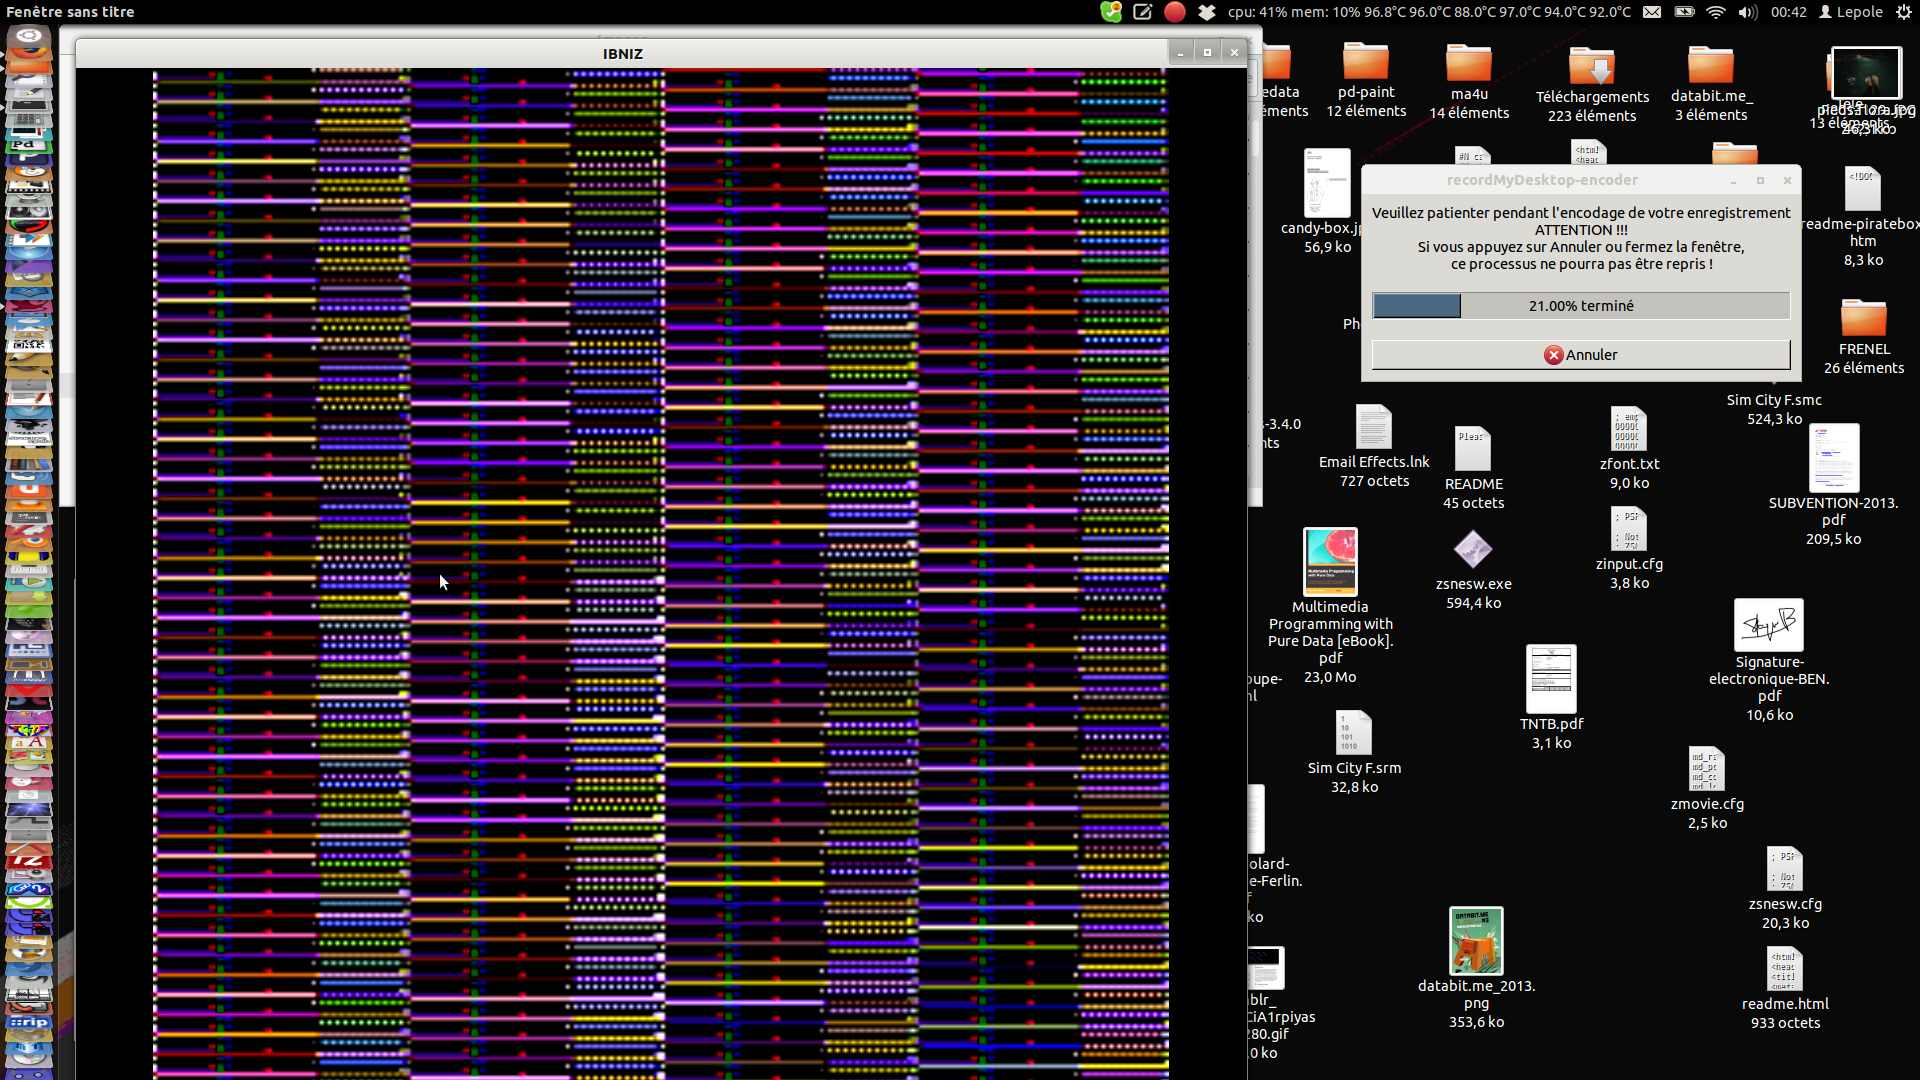The width and height of the screenshot is (1920, 1080).
Task: Open the power gear session menu
Action: (x=1904, y=12)
